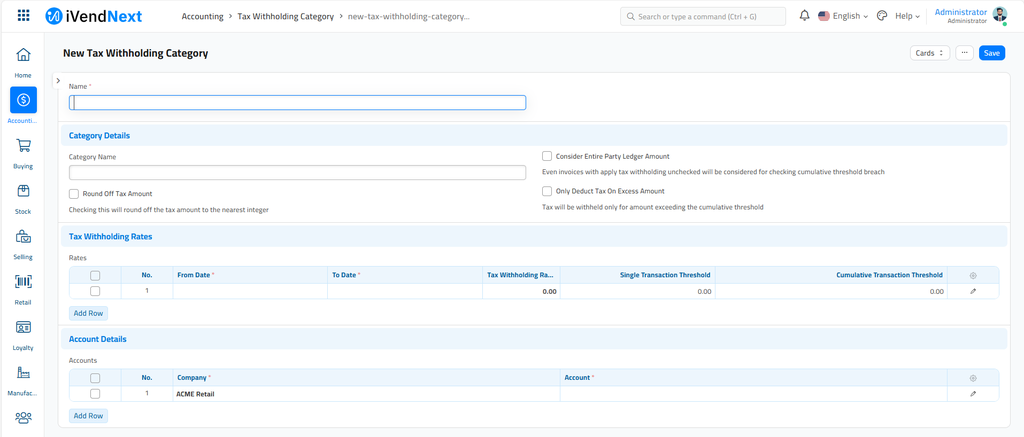Click the apps grid launcher icon

point(24,16)
